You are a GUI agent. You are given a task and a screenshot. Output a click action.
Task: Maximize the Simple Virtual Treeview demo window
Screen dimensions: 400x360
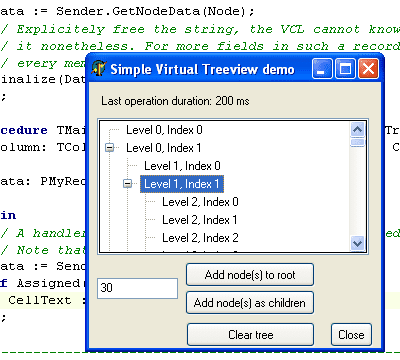(345, 69)
